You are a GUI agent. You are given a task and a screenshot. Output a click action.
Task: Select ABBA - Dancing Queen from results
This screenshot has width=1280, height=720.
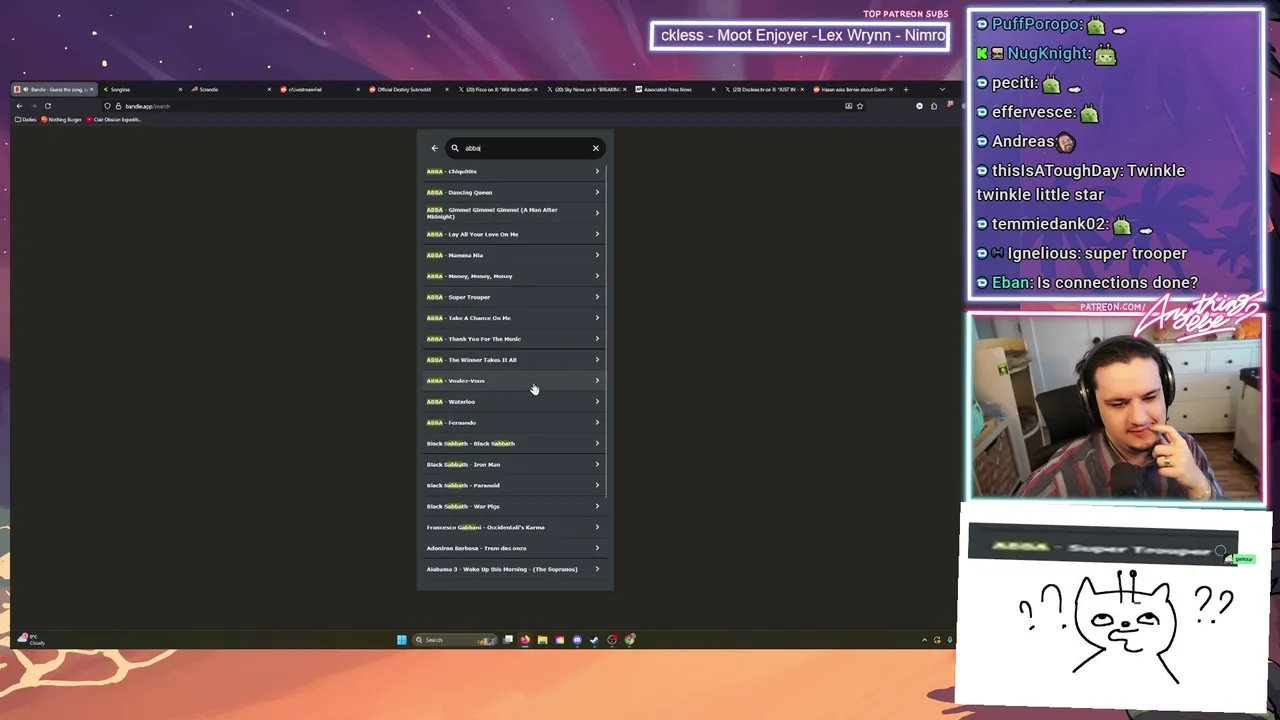tap(513, 192)
